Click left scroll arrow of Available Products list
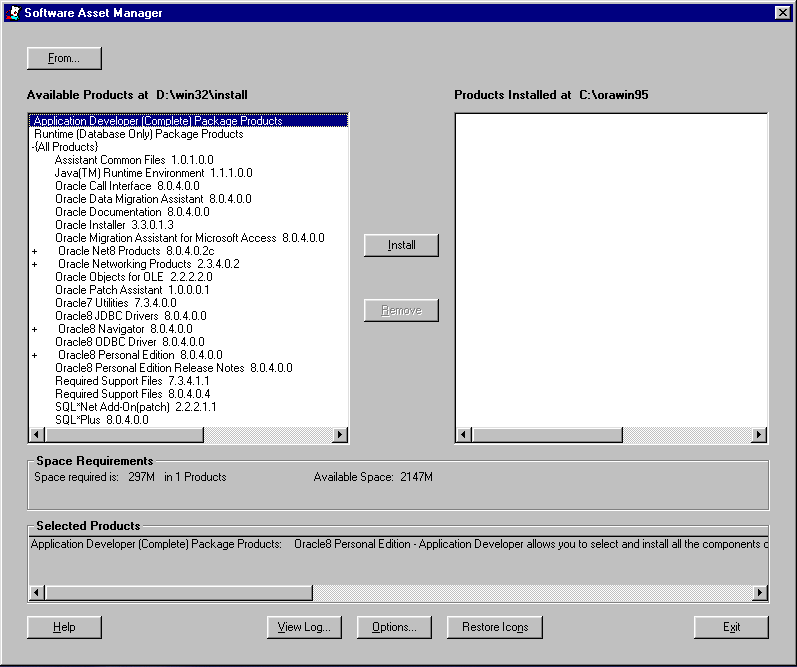Screen dimensions: 797x667 point(37,435)
